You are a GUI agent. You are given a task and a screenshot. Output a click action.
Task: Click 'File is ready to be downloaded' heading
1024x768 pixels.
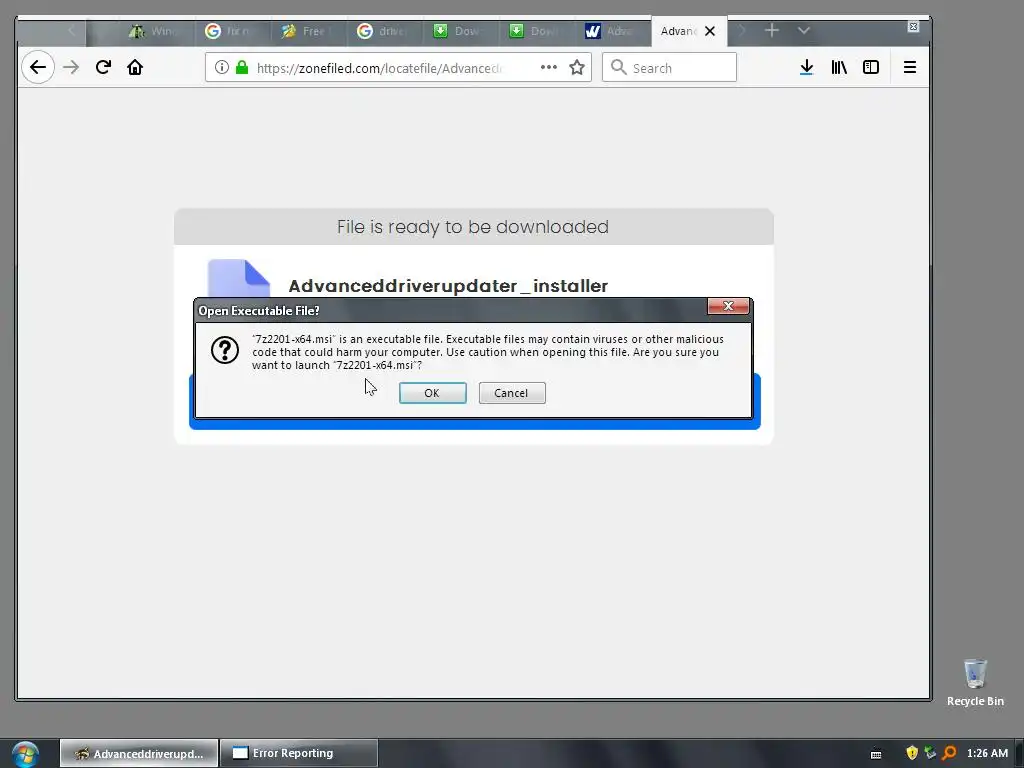pos(473,227)
